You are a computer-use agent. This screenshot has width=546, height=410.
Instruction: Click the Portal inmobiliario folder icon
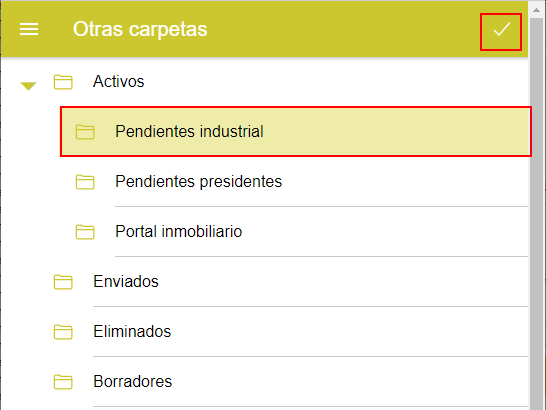85,232
